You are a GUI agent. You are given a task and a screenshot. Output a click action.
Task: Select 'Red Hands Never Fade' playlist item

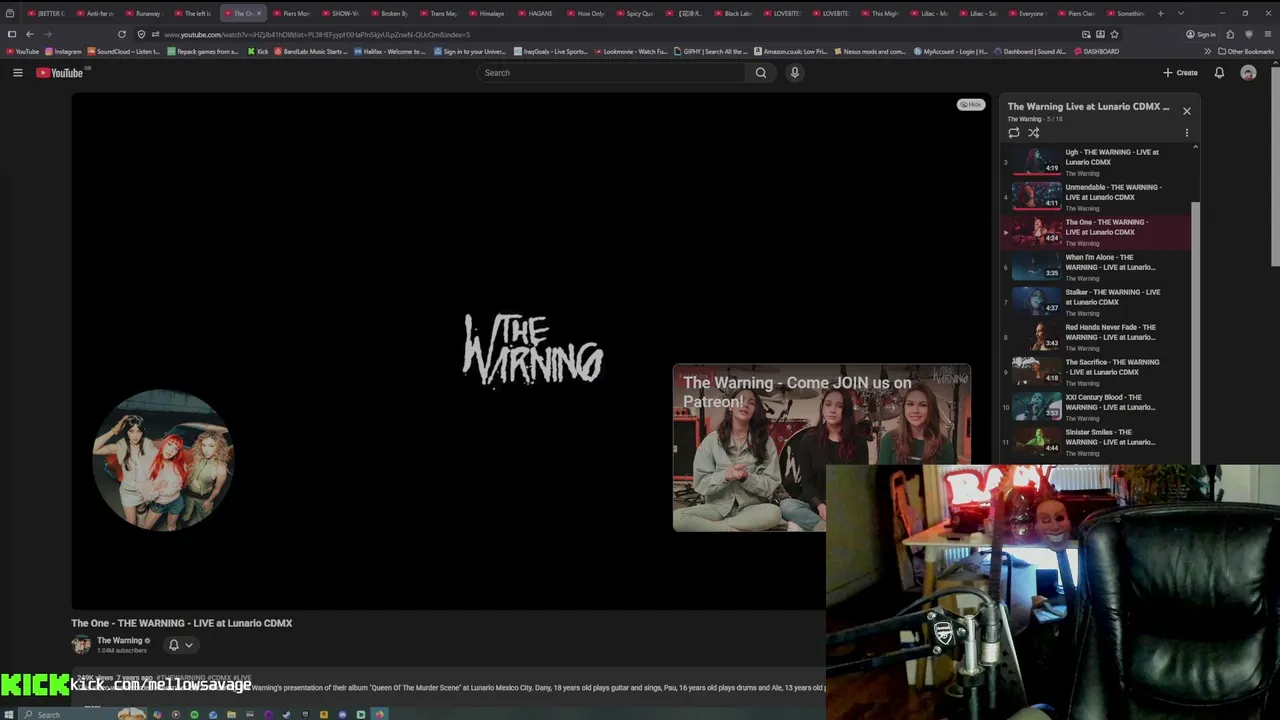pos(1097,337)
